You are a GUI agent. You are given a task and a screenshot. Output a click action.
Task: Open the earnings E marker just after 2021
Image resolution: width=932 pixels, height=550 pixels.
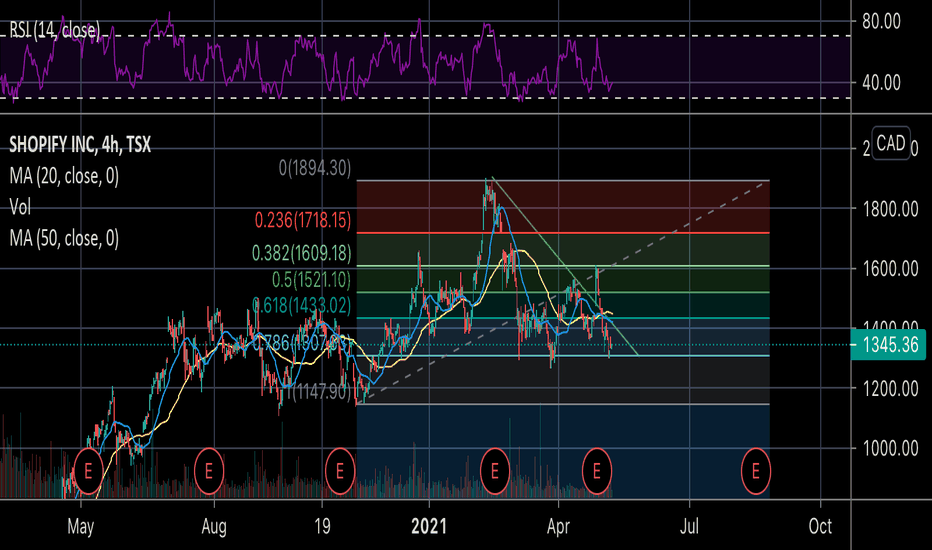[x=495, y=472]
